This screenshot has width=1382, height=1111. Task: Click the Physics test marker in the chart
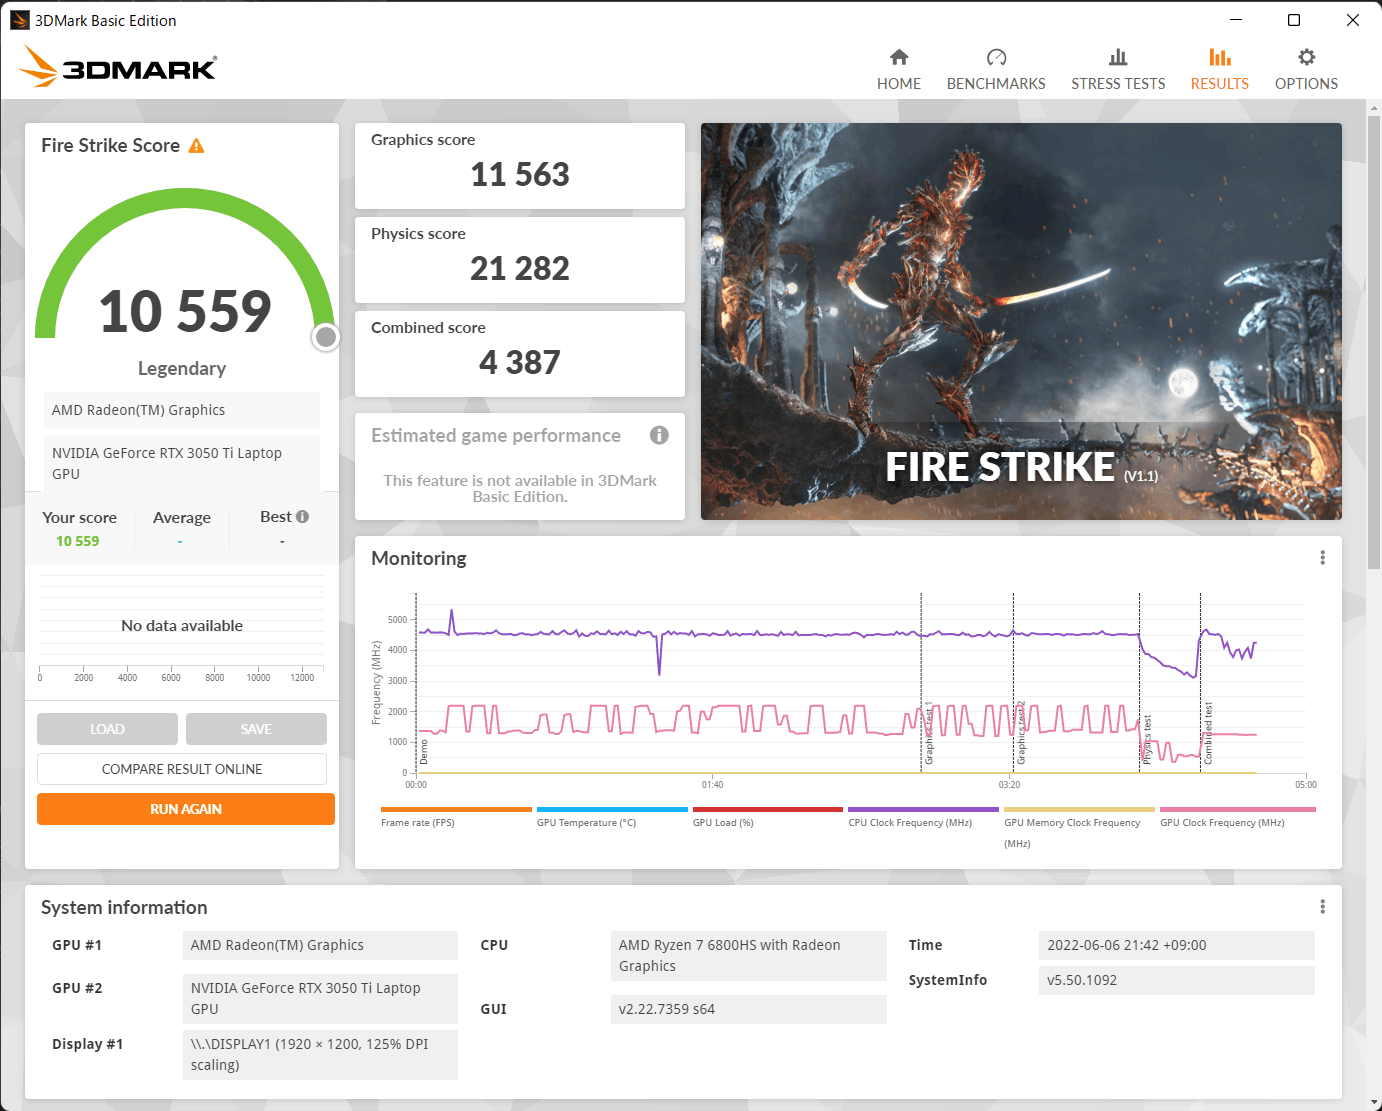click(1148, 740)
